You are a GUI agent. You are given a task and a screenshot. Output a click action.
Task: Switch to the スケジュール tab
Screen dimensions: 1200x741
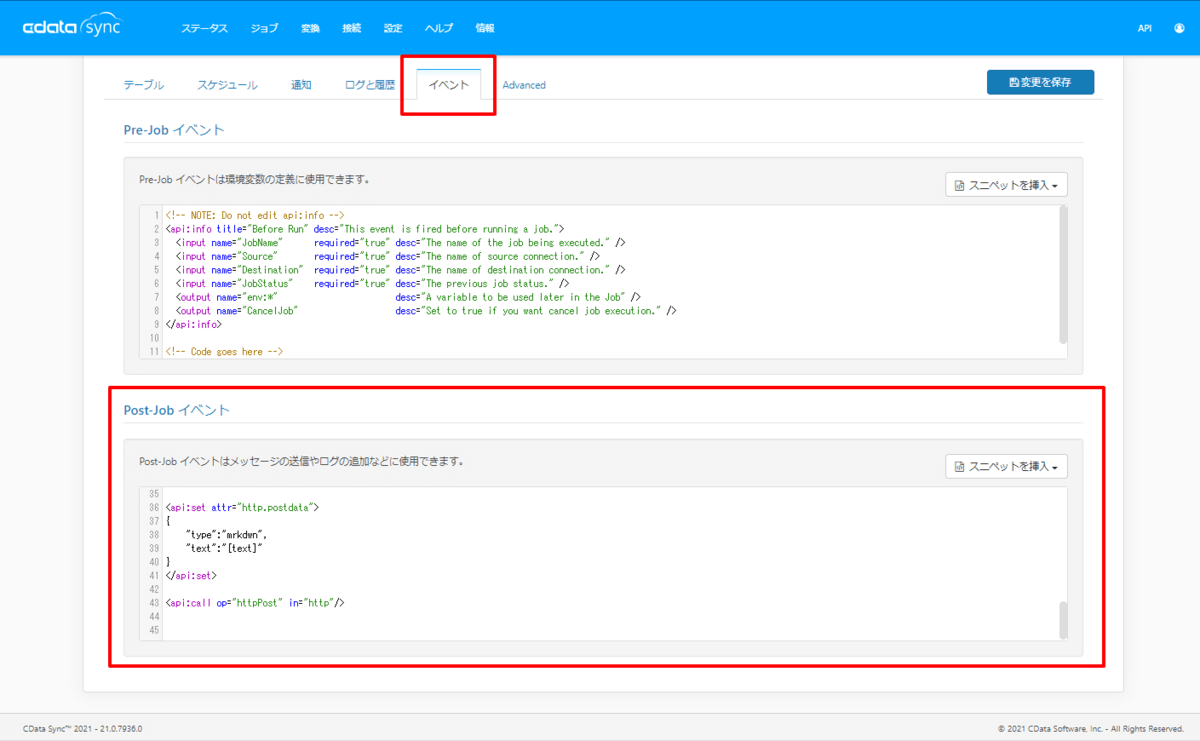(227, 85)
